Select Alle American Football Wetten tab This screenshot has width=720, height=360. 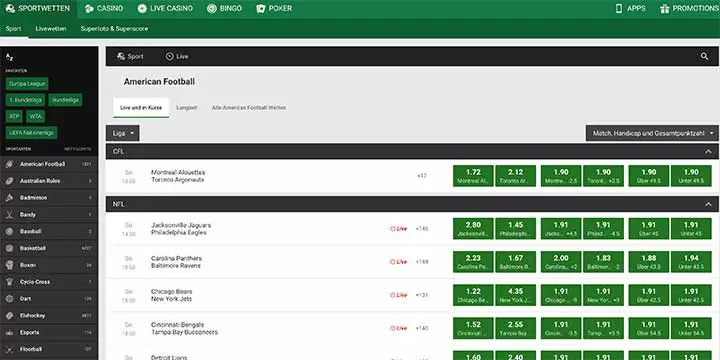tap(249, 107)
